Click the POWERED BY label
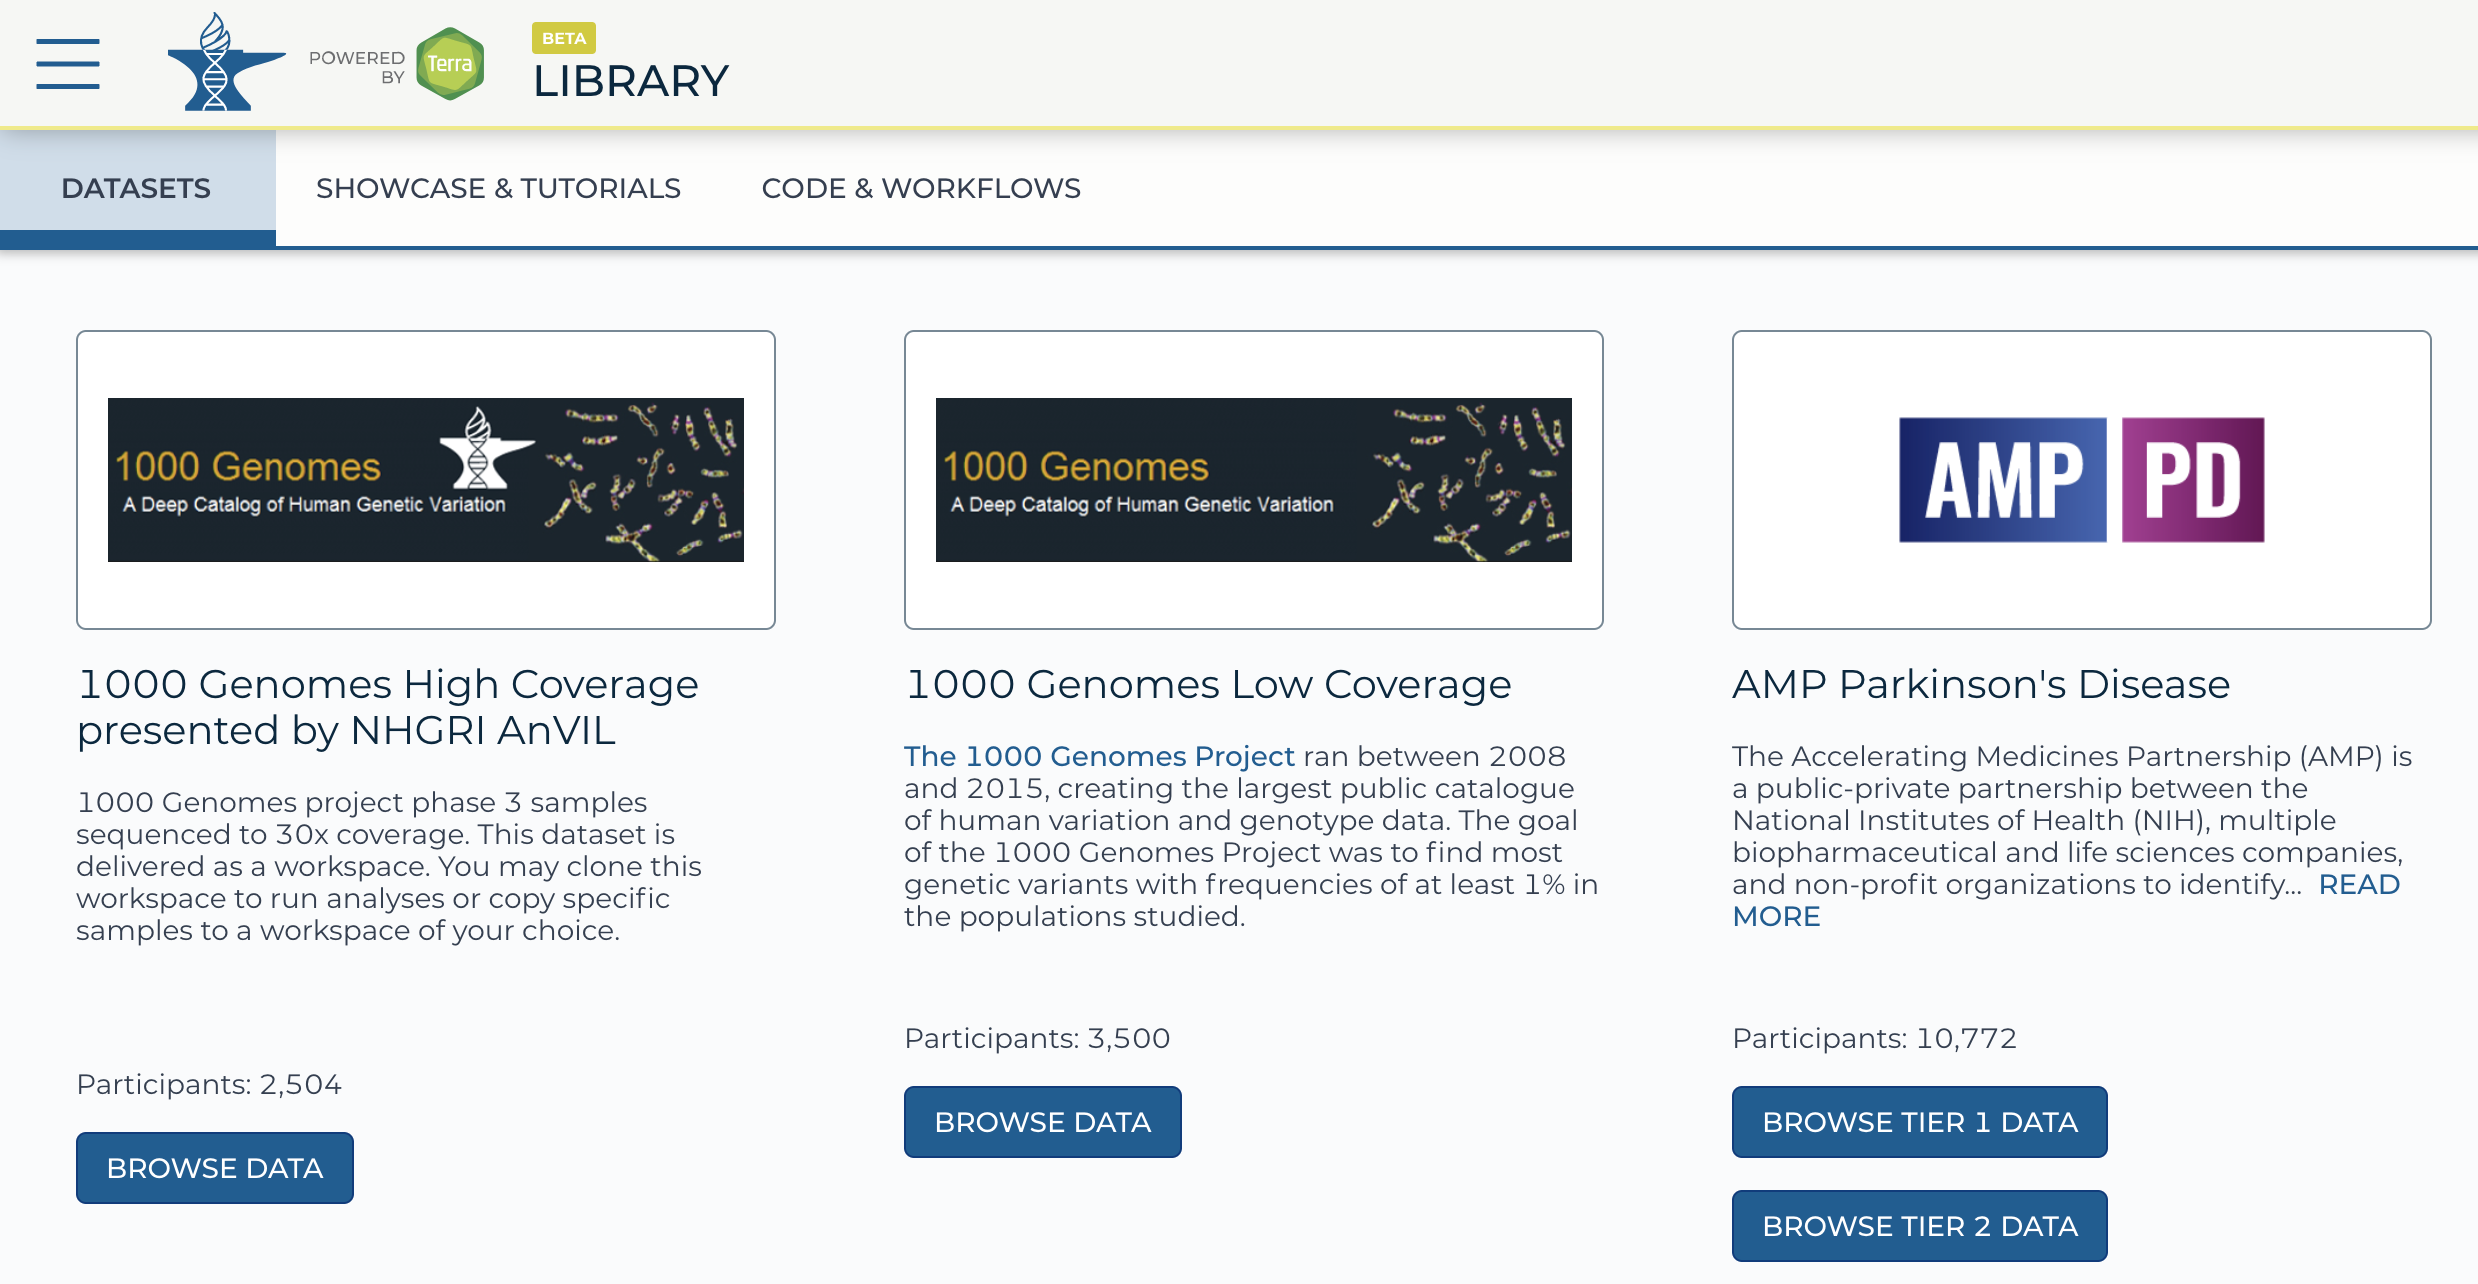Screen dimensions: 2478x1284 tap(357, 67)
